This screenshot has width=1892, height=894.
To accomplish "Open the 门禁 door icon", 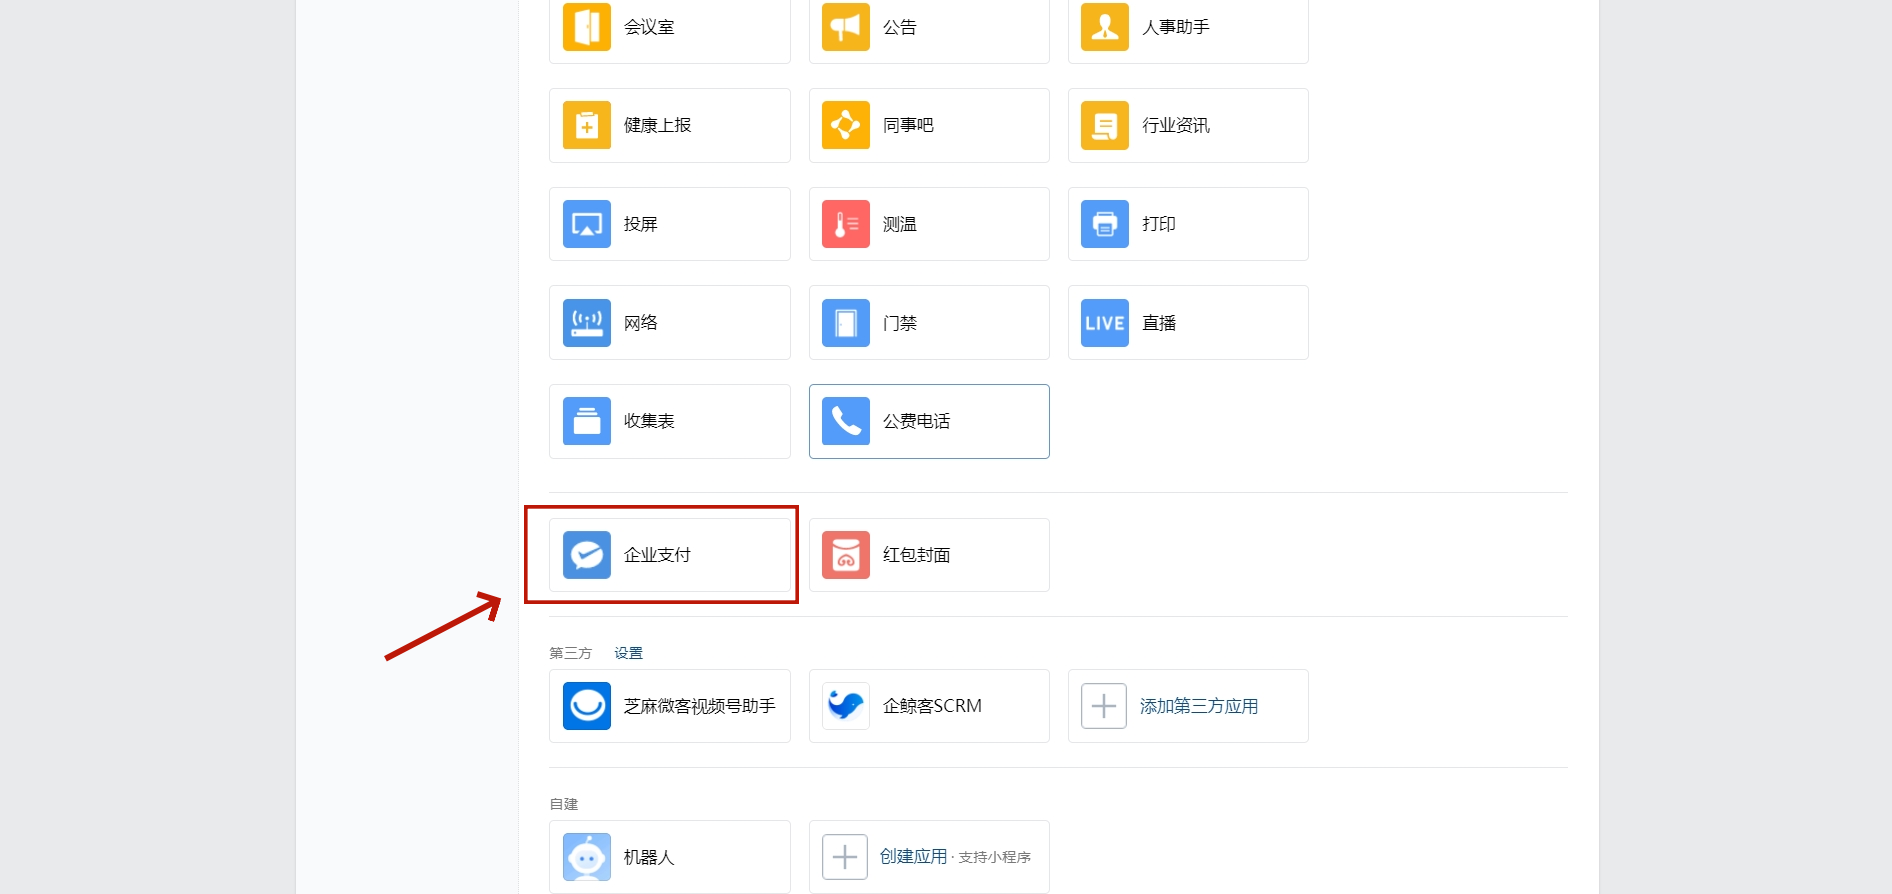I will pos(846,323).
